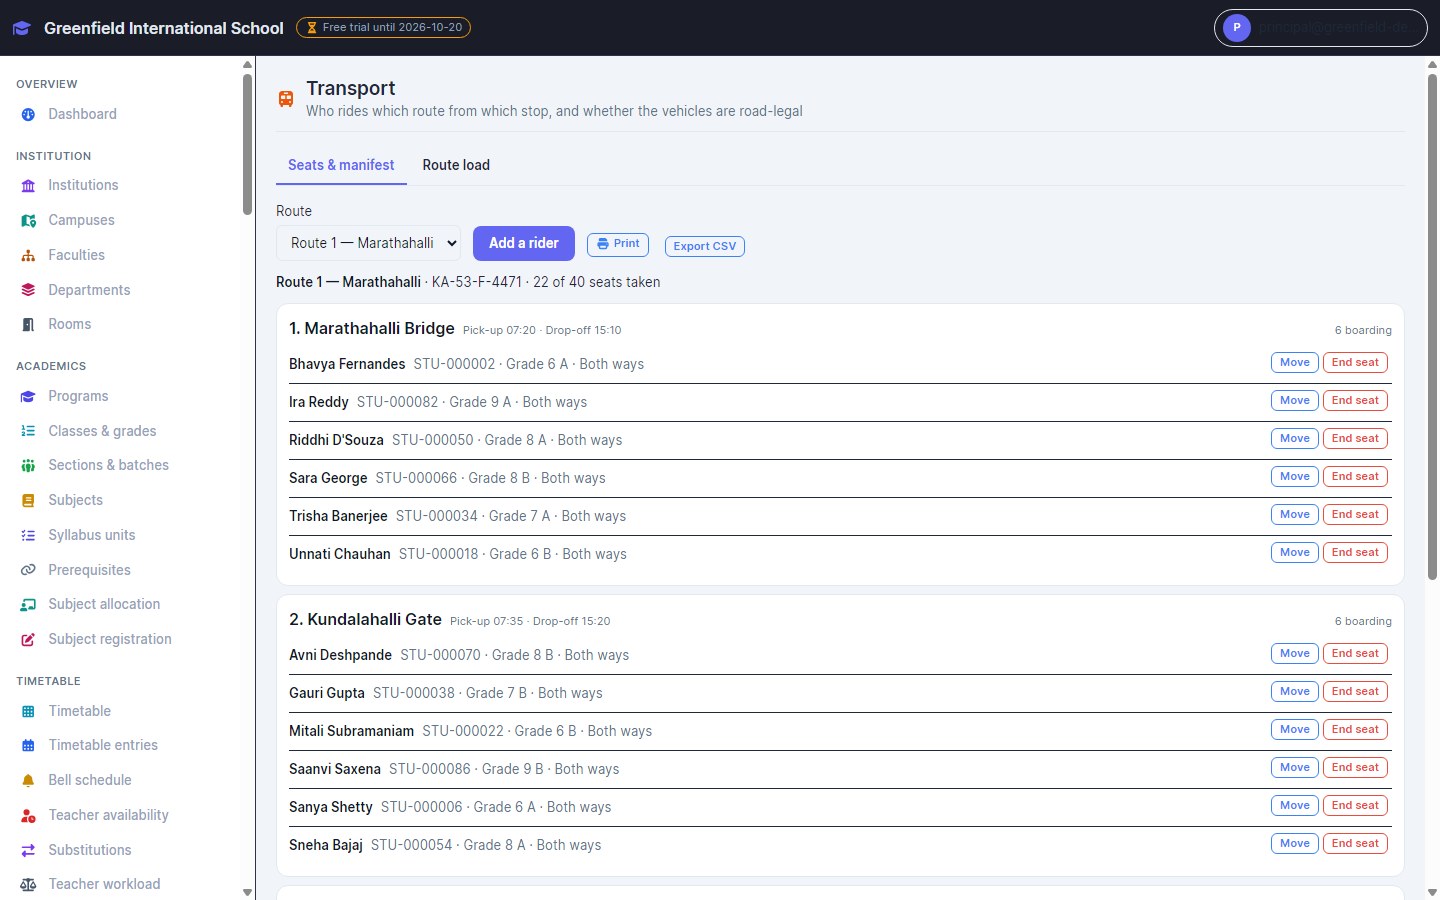The height and width of the screenshot is (900, 1440).
Task: Move Bhavya Fernandes to another stop
Action: coord(1295,363)
